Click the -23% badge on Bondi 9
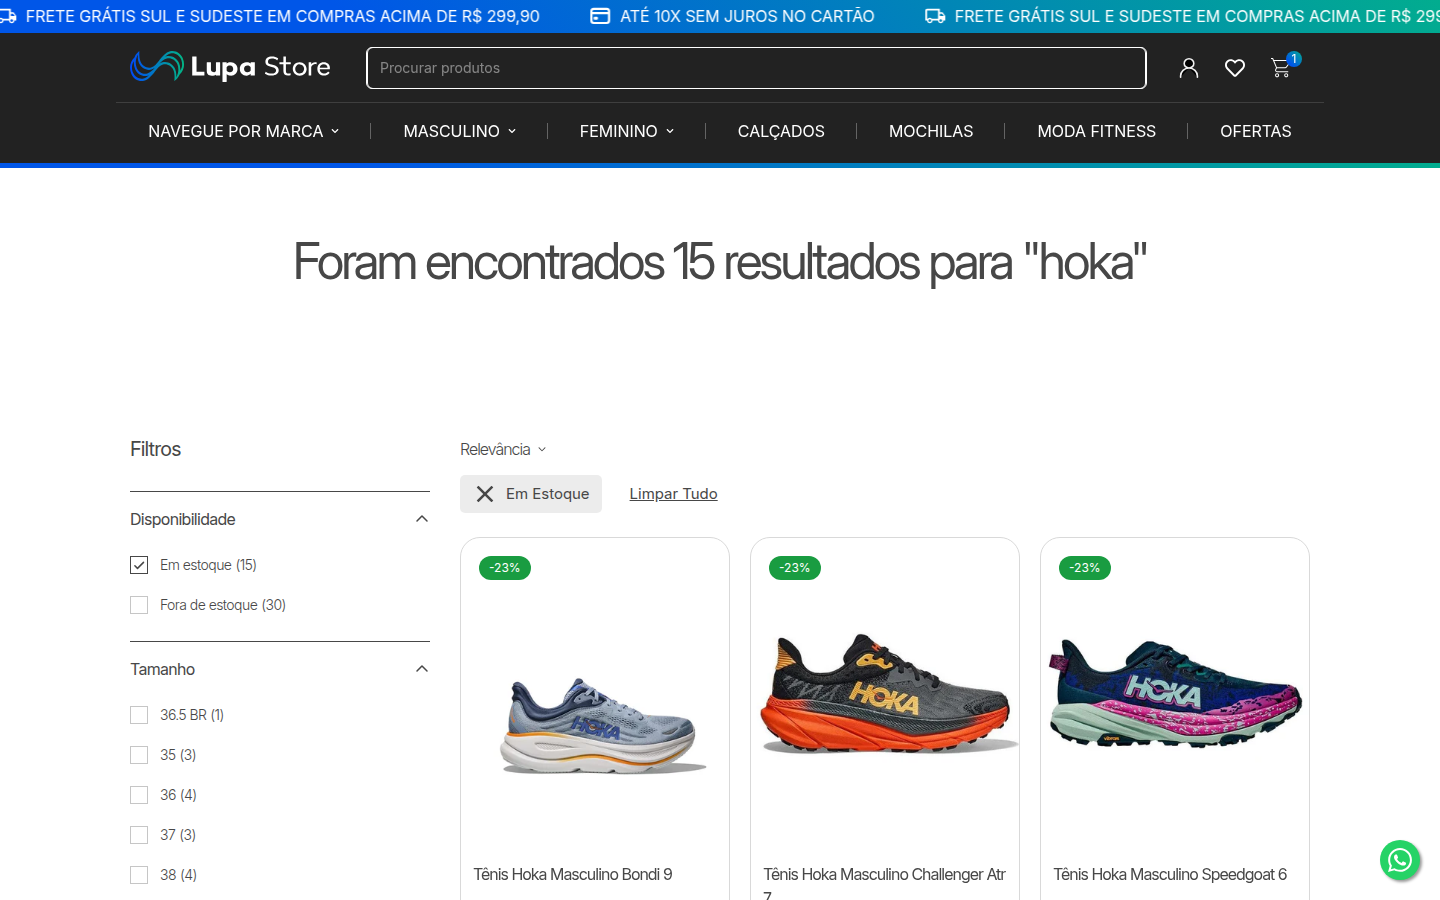 point(505,568)
